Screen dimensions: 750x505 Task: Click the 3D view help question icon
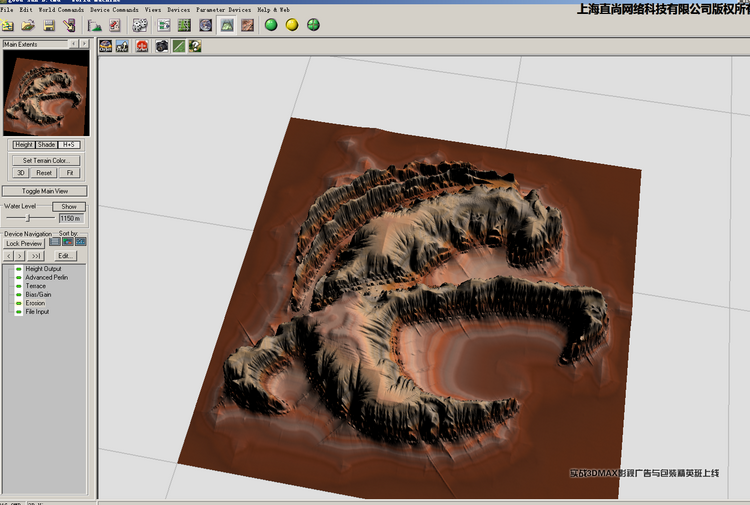click(x=195, y=46)
